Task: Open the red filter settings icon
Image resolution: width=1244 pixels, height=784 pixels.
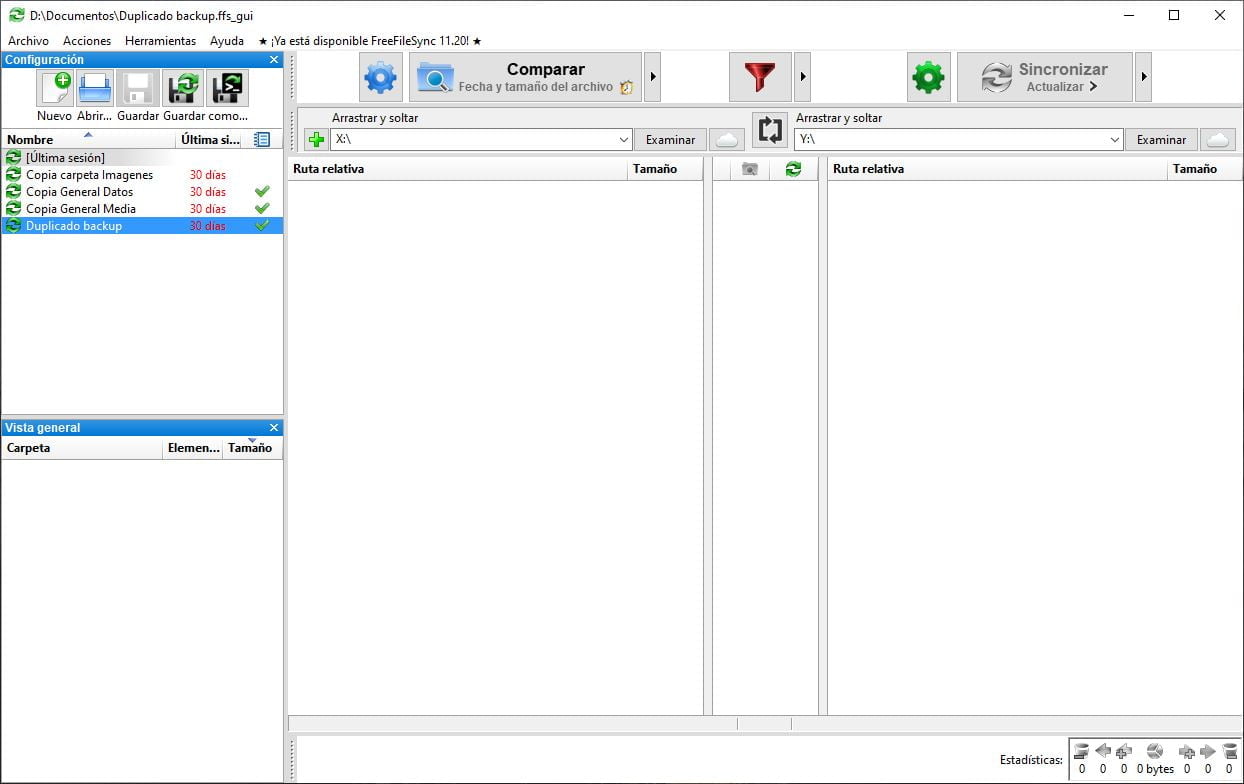Action: point(760,77)
